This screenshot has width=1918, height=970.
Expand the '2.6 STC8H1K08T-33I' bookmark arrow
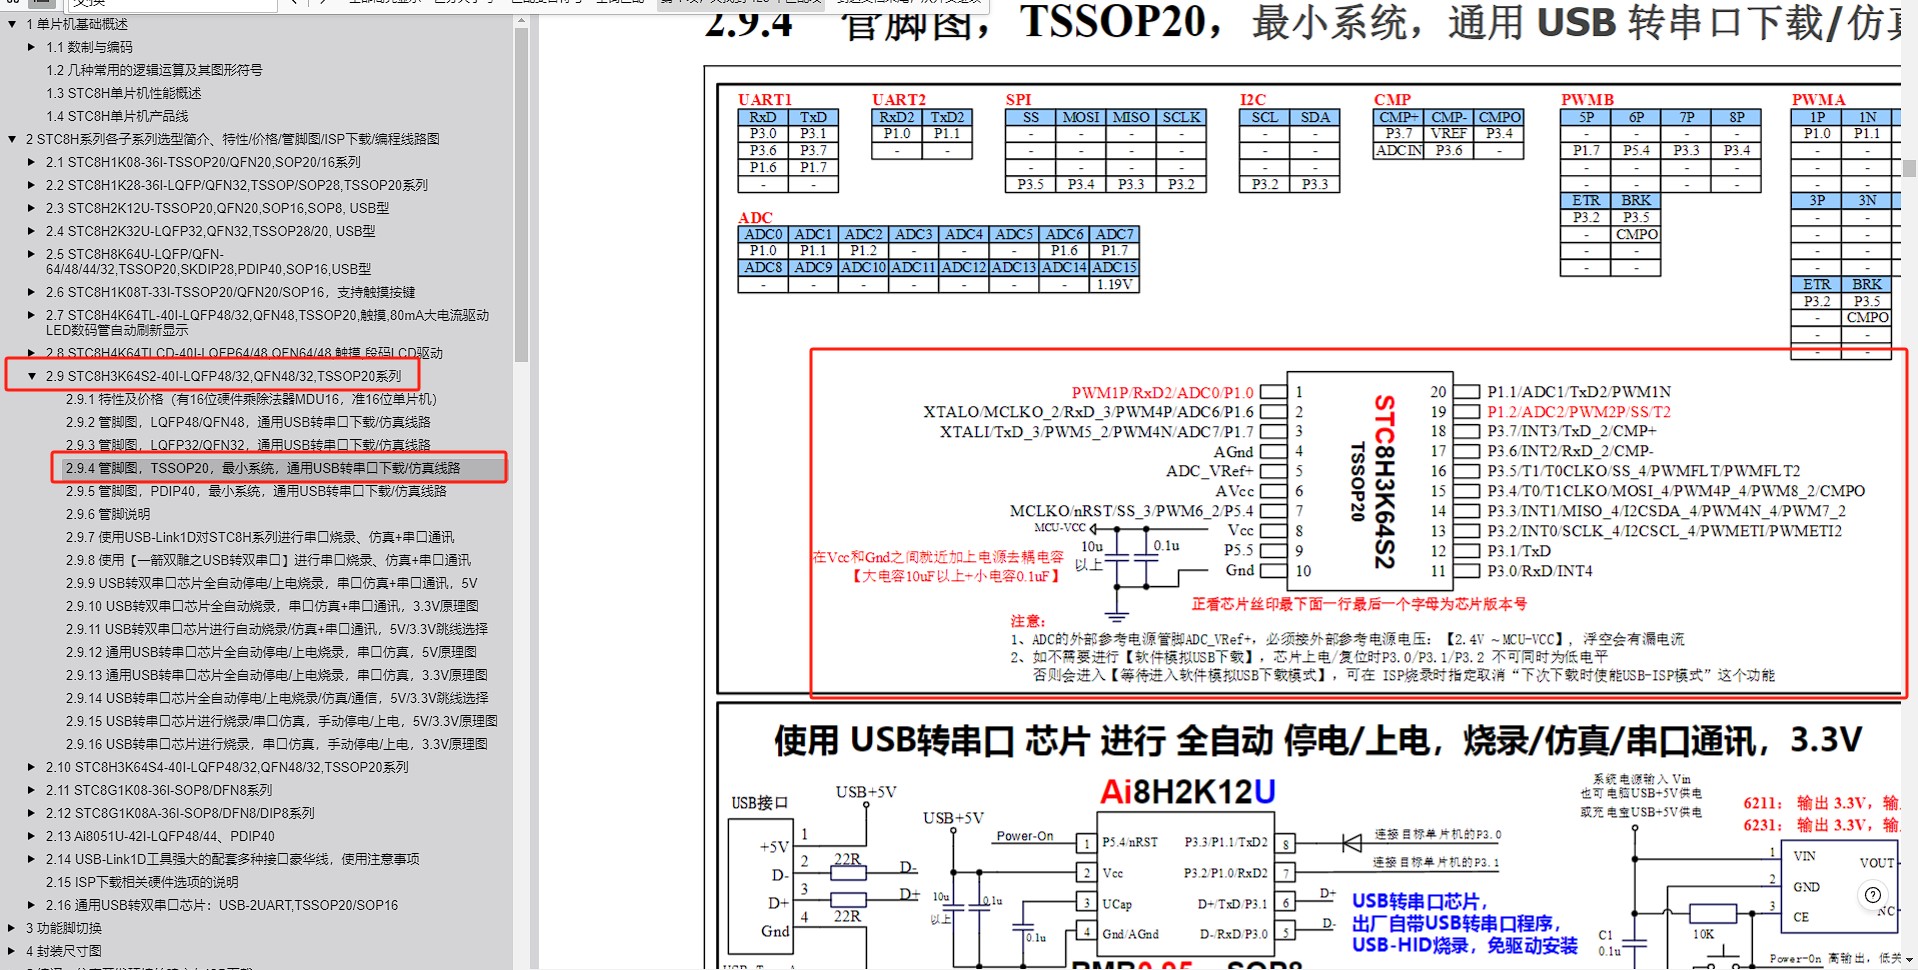point(32,292)
